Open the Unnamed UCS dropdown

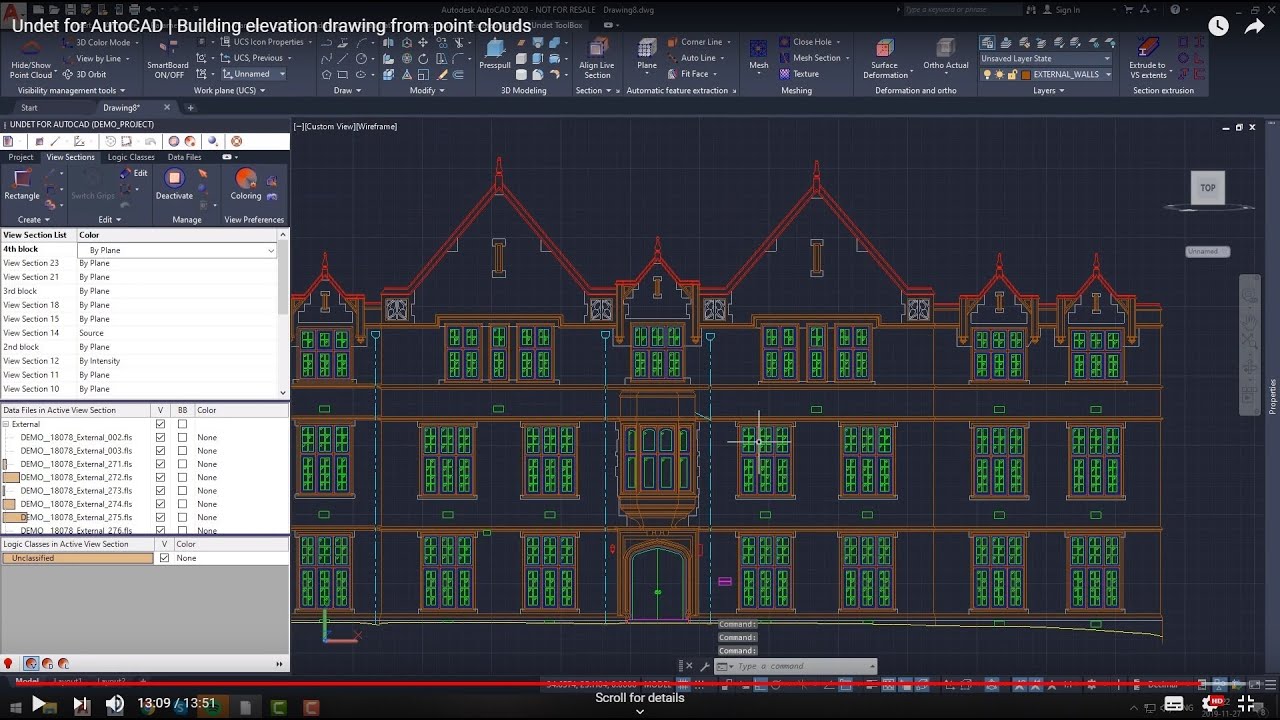point(253,74)
